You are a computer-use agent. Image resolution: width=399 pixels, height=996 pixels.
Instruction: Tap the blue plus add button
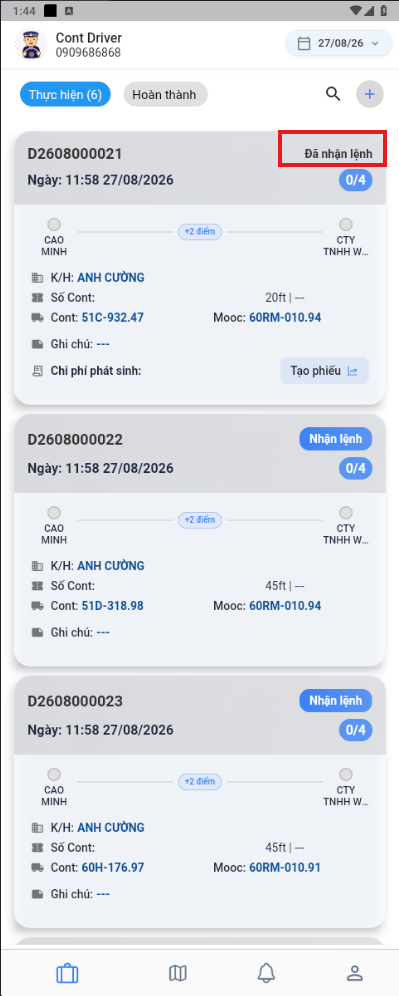[370, 95]
